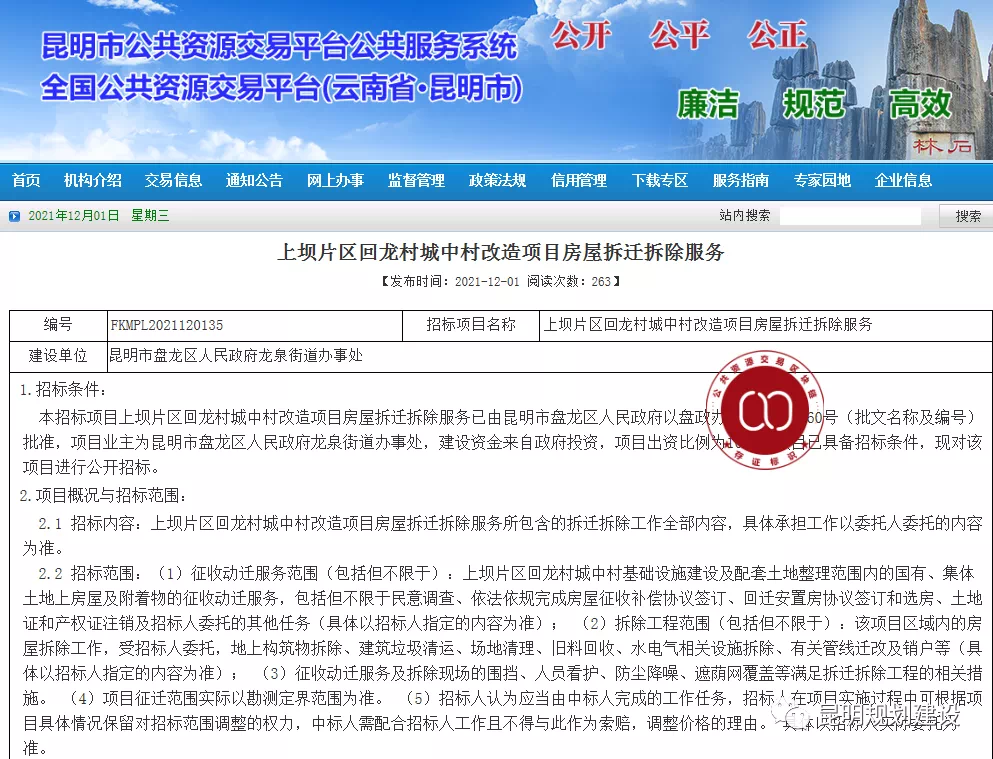Click the announcement title 上坝片区回龙村城中村改造项目房屋拆迁拆除服务

500,253
